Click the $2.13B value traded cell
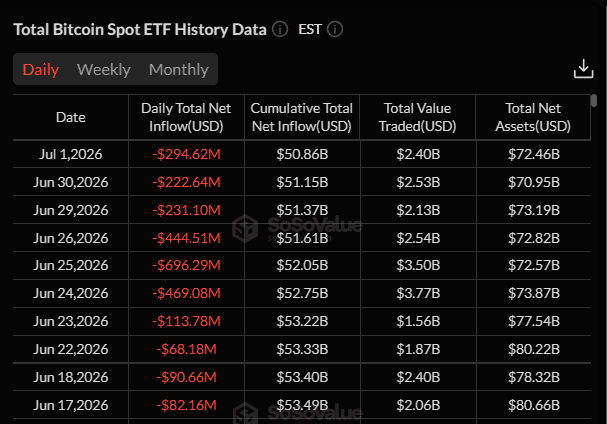Viewport: 607px width, 424px height. click(x=418, y=210)
